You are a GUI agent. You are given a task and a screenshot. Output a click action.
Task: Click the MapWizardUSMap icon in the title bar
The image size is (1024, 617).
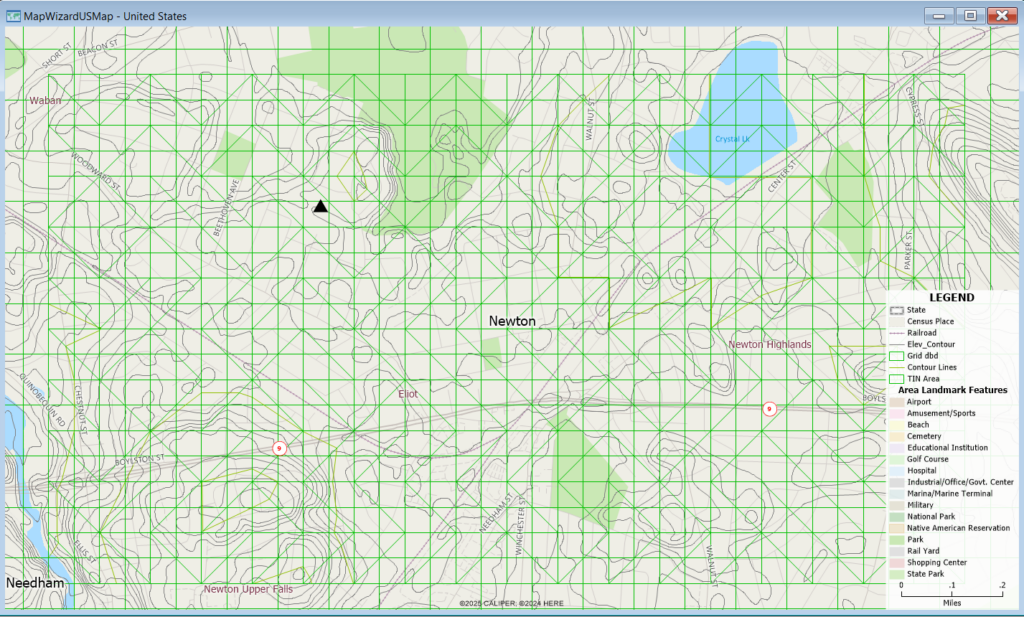point(14,16)
